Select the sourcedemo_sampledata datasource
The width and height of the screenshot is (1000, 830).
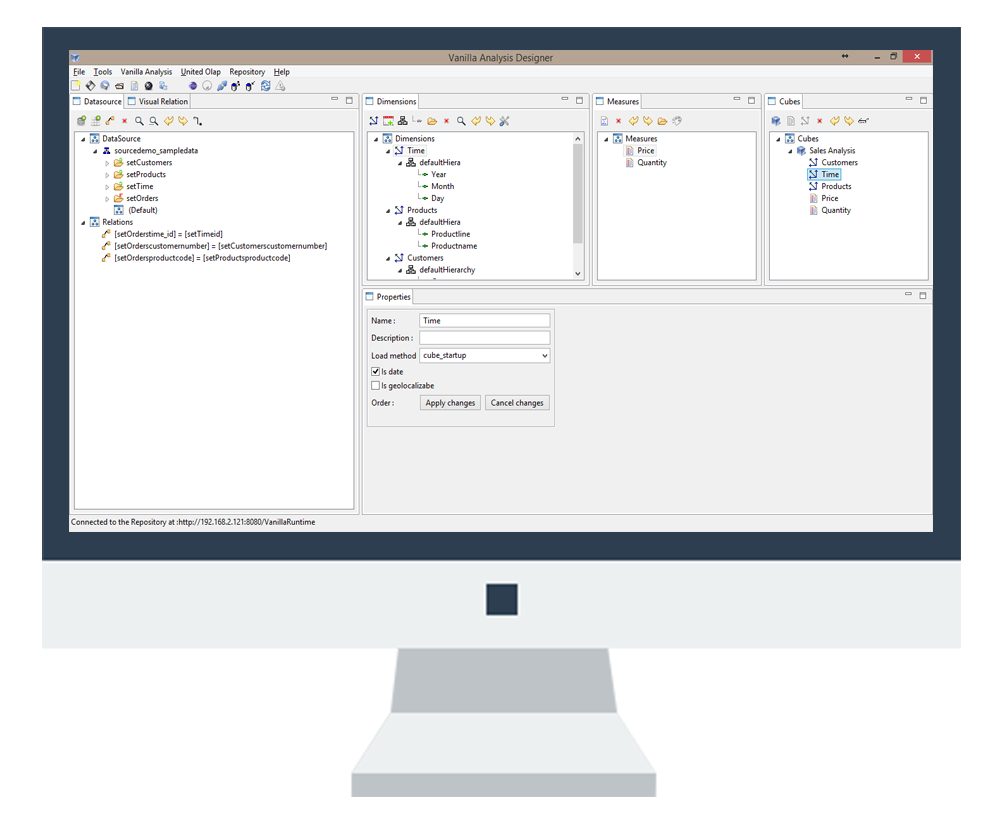(x=156, y=151)
